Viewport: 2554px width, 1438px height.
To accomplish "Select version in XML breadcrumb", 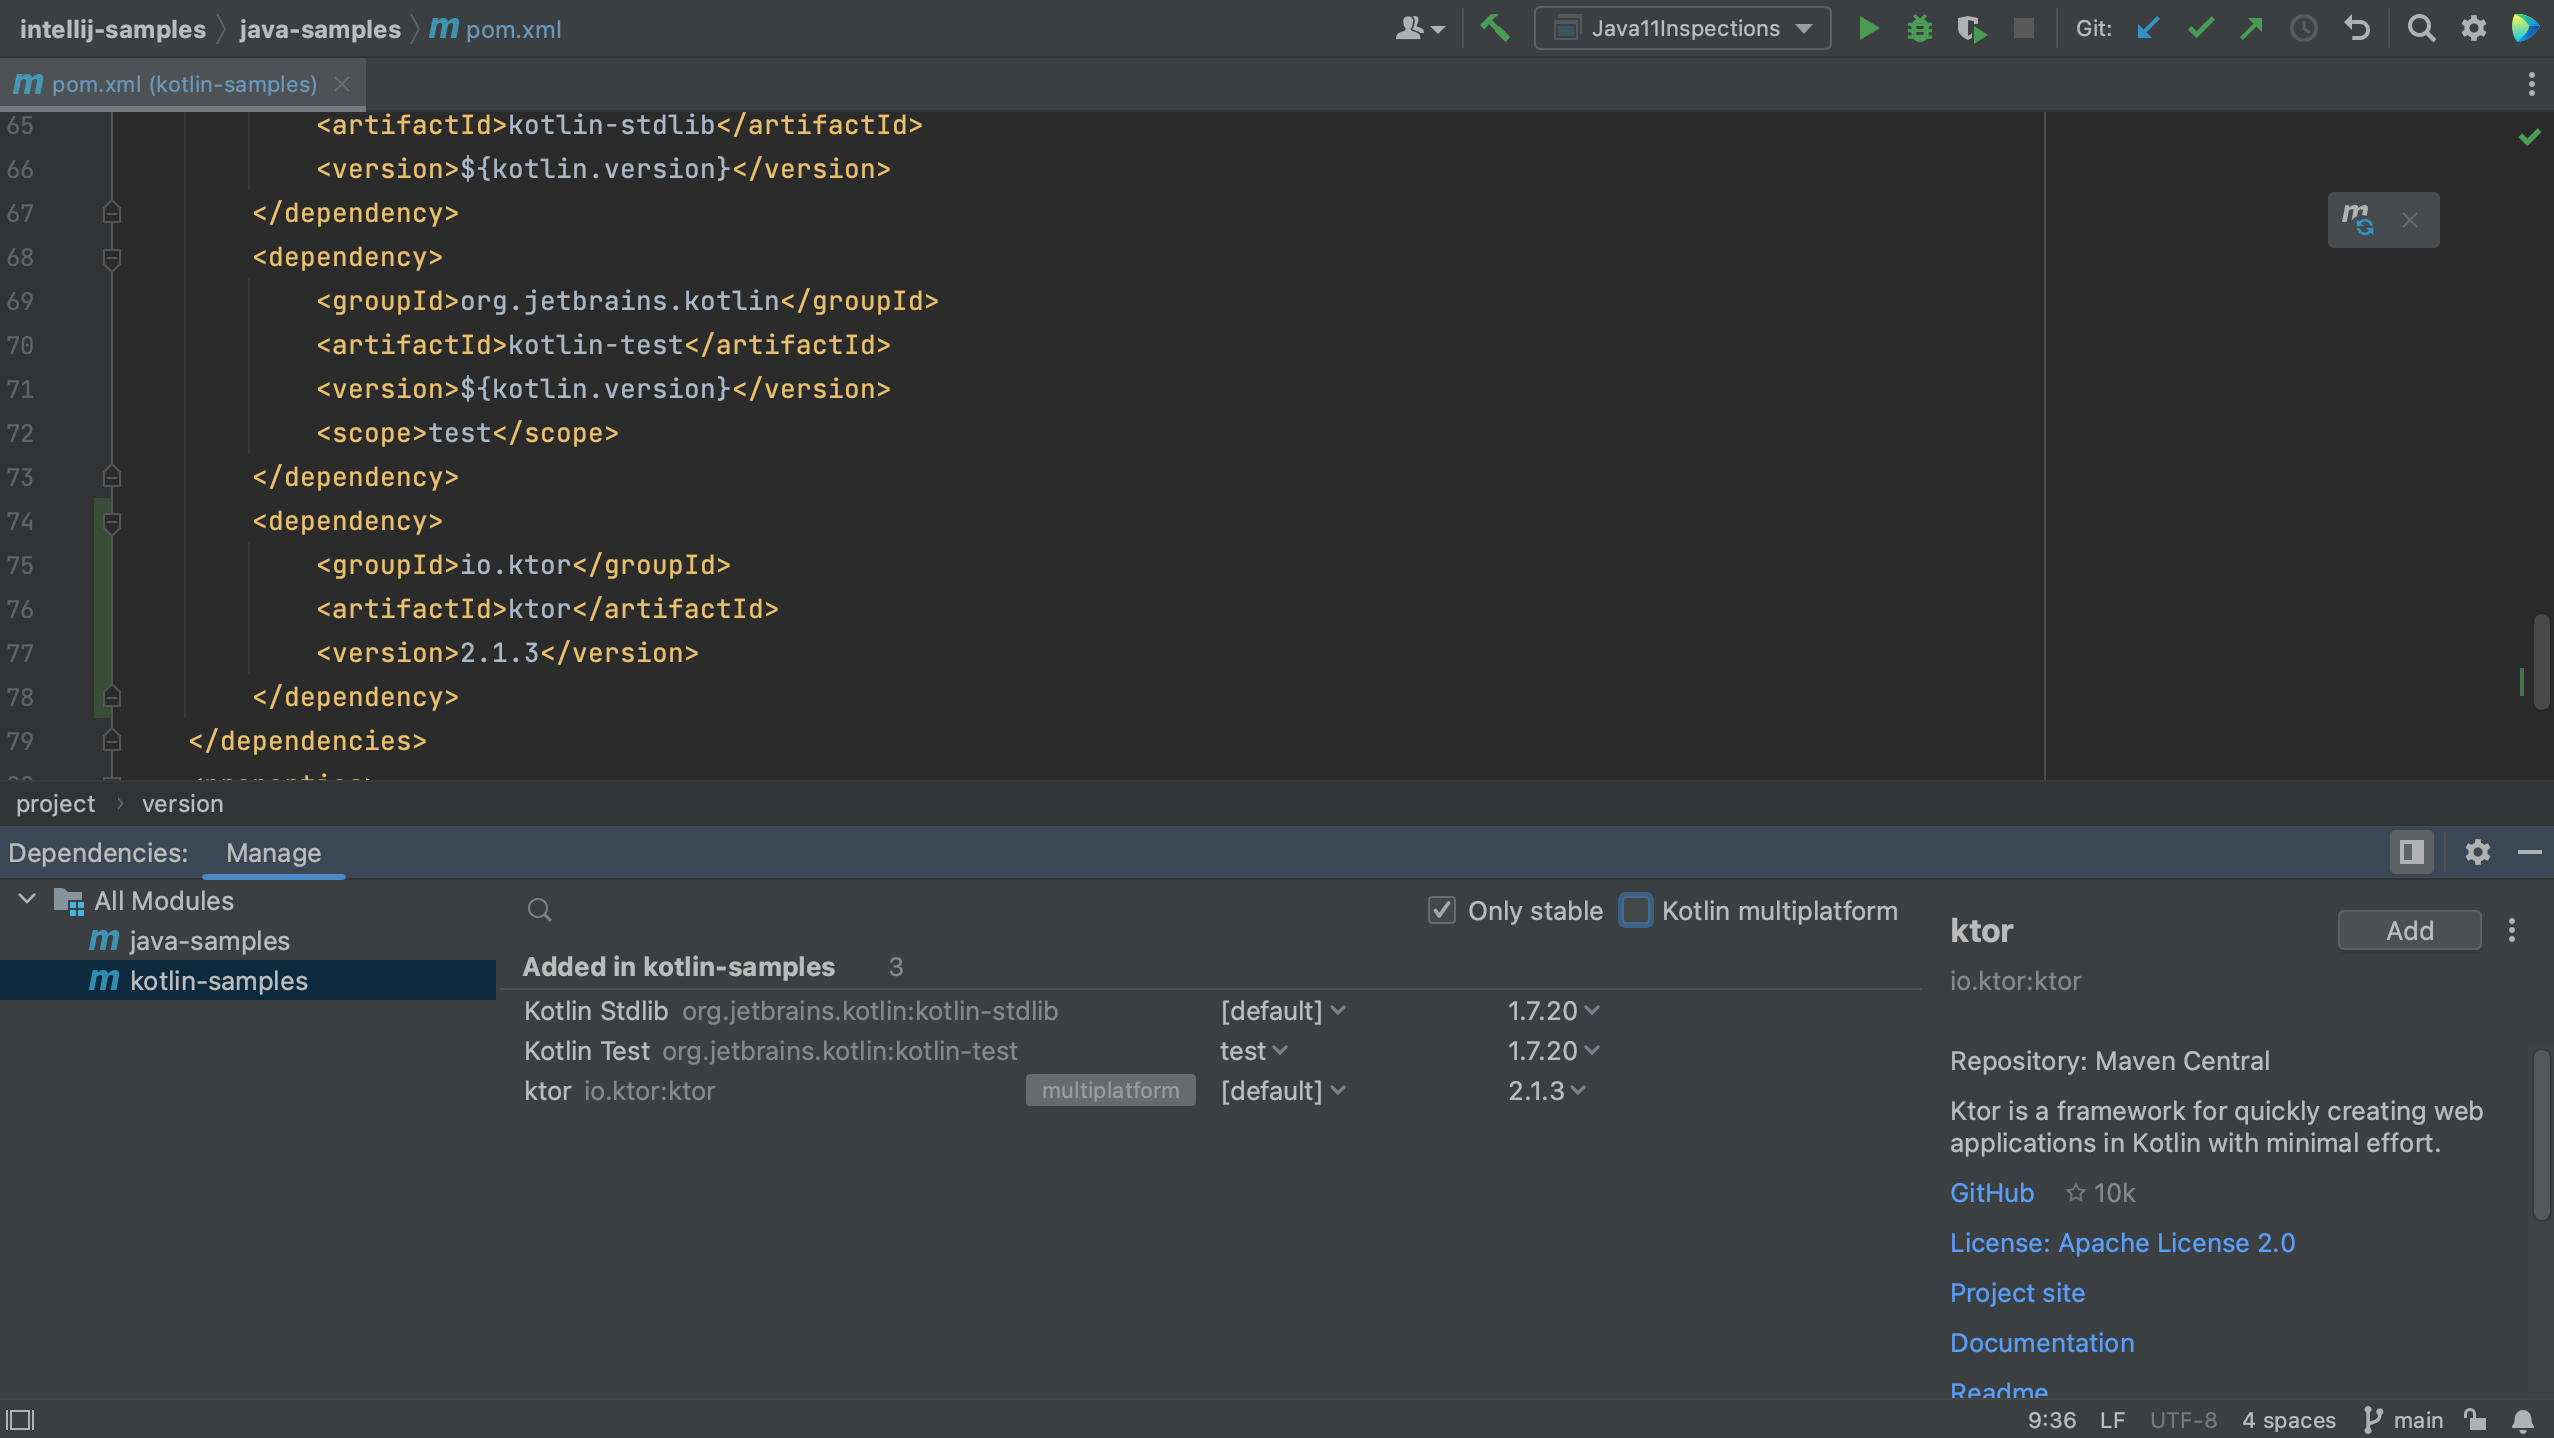I will pos(183,804).
